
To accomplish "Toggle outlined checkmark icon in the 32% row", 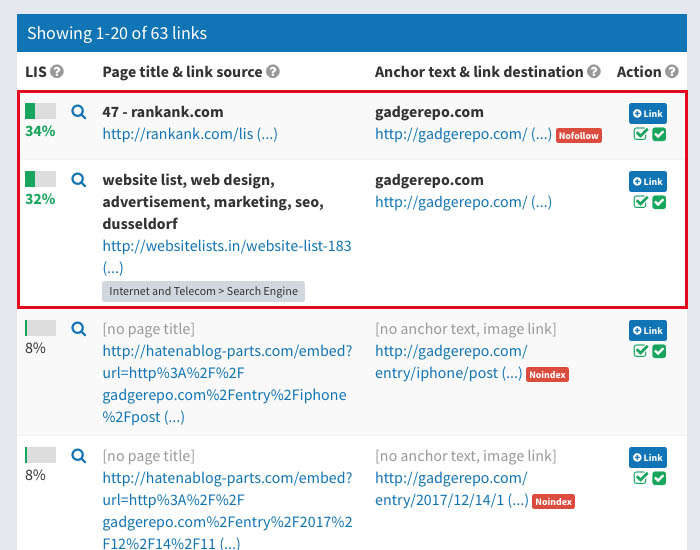I will click(x=640, y=202).
